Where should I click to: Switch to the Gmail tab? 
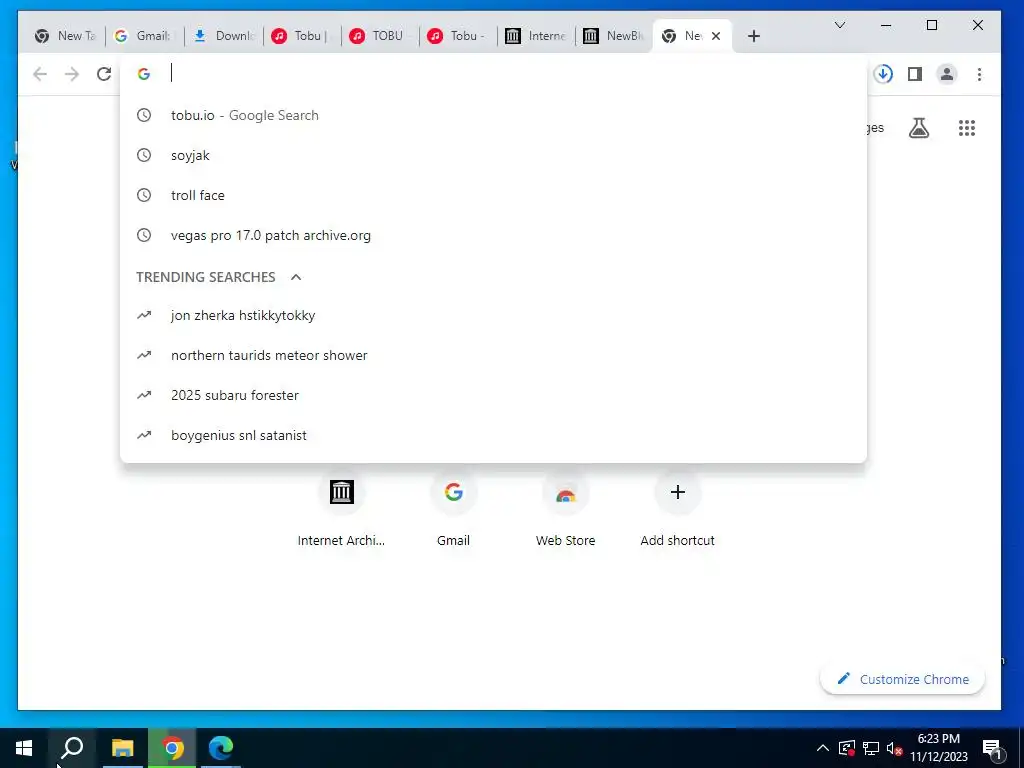[144, 36]
